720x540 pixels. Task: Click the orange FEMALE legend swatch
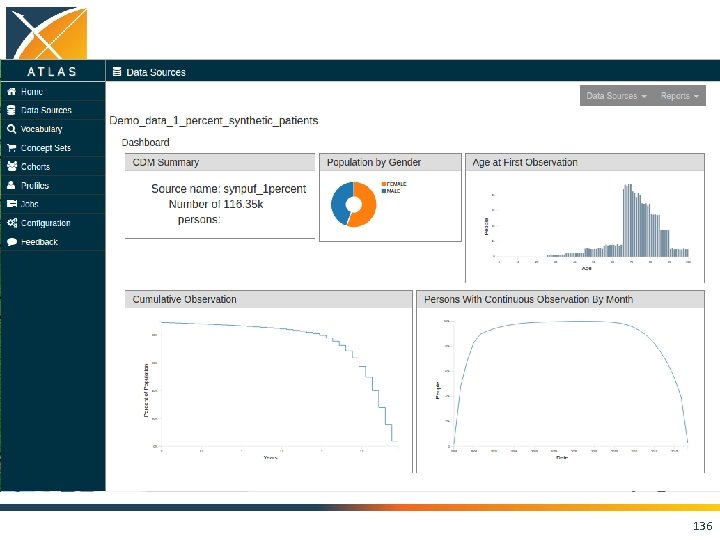384,184
